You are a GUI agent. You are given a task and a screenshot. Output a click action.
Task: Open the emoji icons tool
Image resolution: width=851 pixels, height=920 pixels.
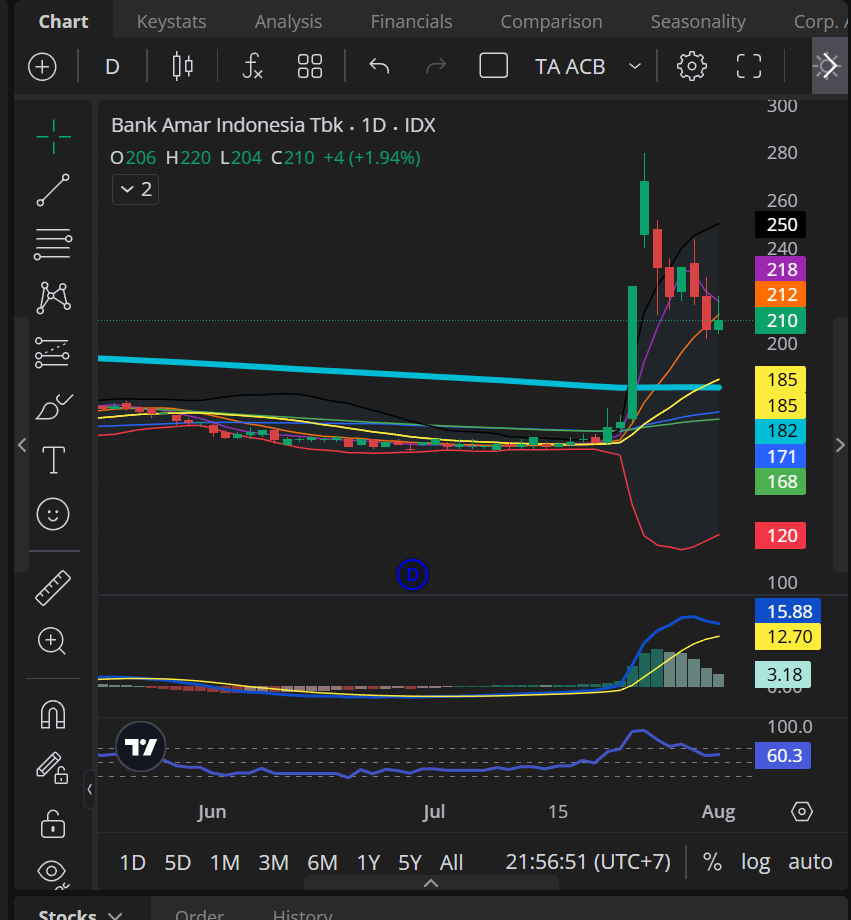tap(53, 515)
